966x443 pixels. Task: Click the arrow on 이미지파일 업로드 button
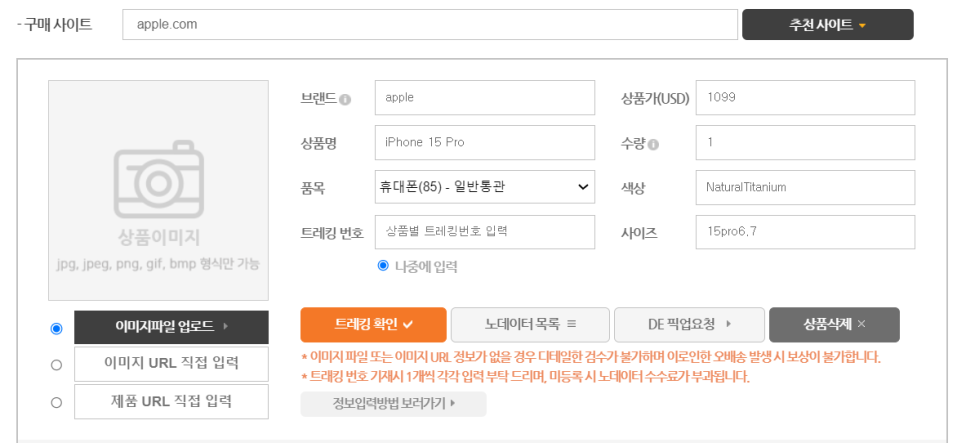[225, 327]
